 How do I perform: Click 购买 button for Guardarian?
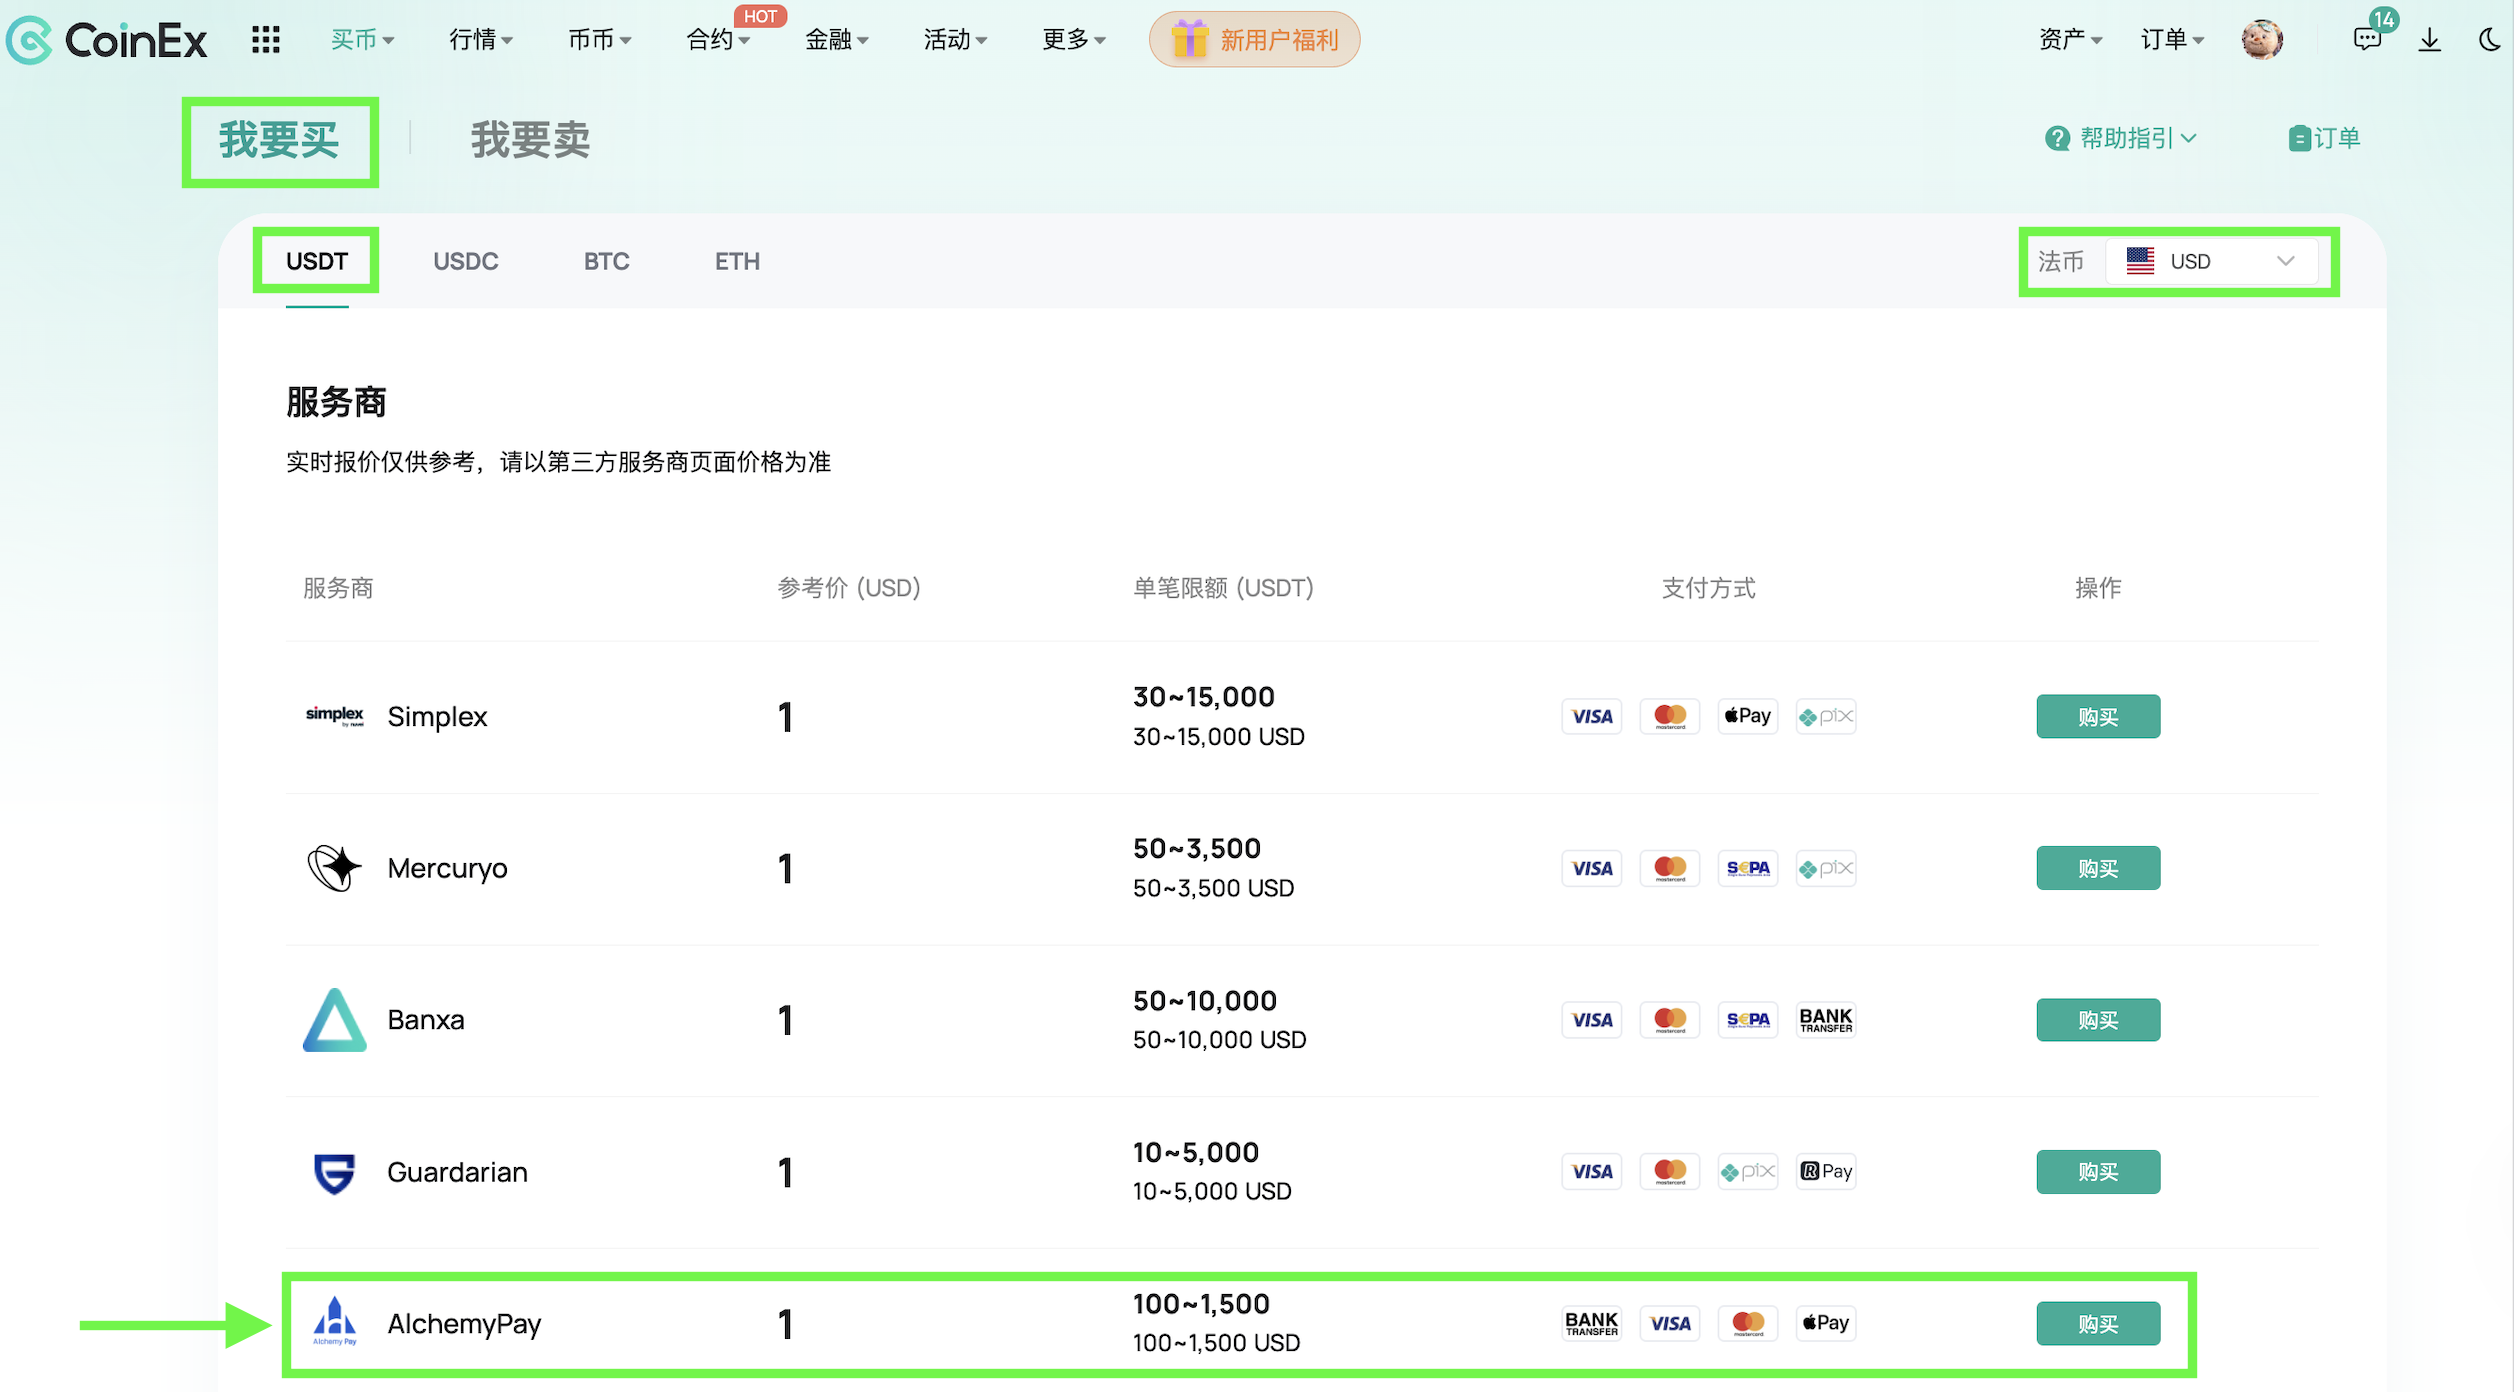[2098, 1171]
